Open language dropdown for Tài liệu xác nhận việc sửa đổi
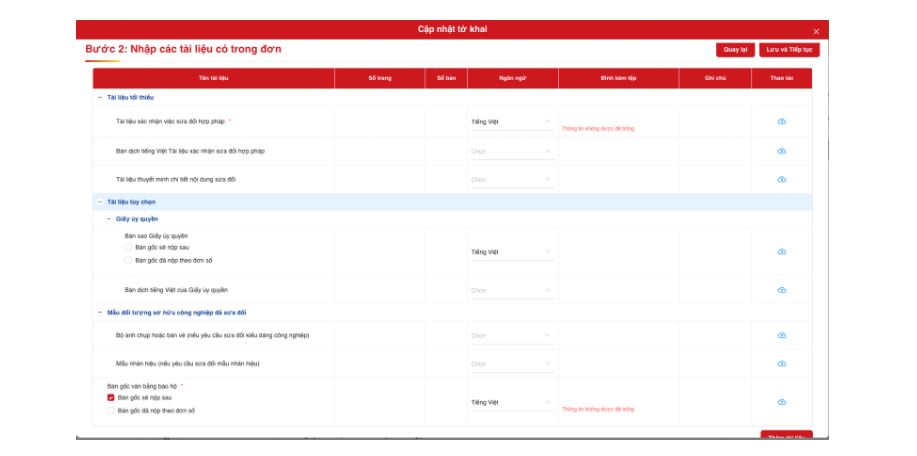Viewport: 917px width, 456px height. [511, 122]
